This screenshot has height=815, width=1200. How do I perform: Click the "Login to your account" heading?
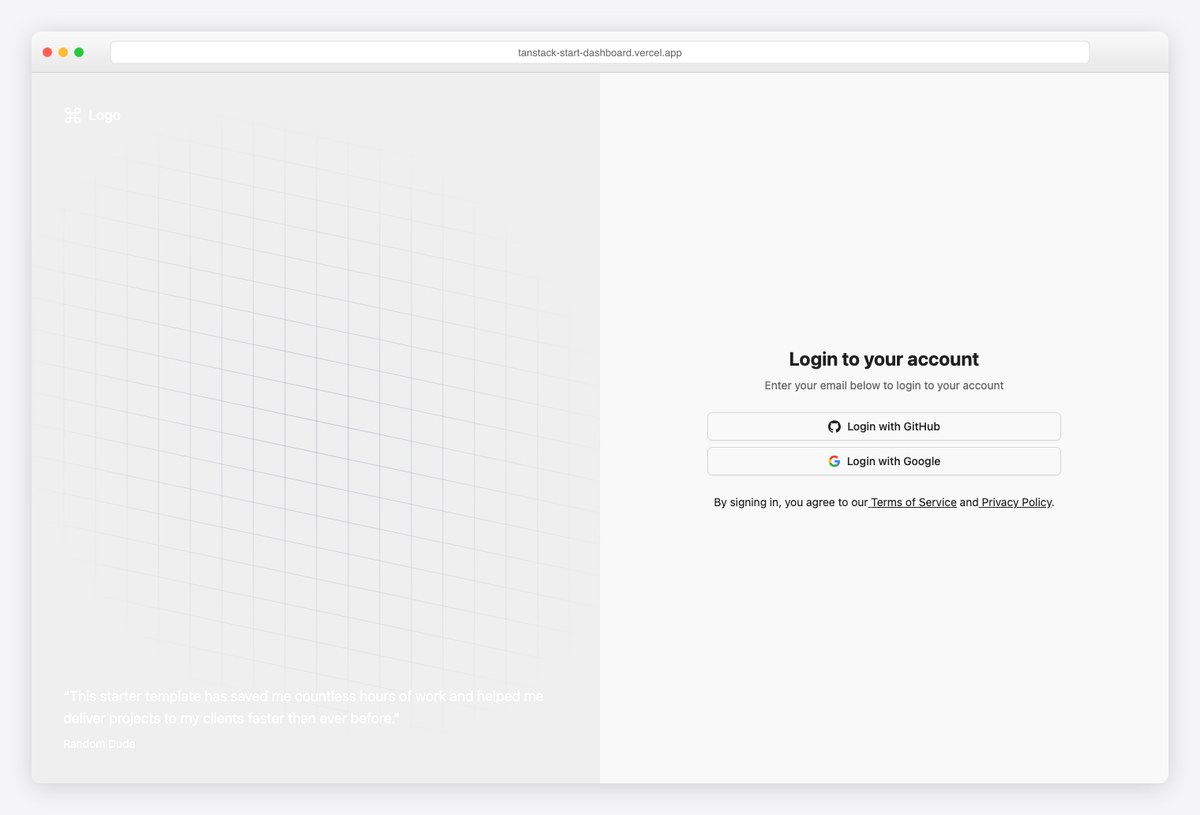tap(884, 360)
